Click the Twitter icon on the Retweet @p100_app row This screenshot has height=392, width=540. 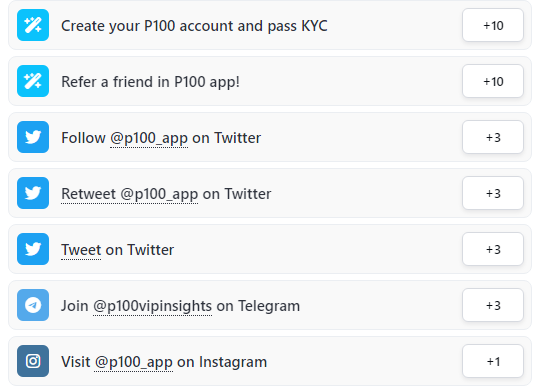click(33, 193)
